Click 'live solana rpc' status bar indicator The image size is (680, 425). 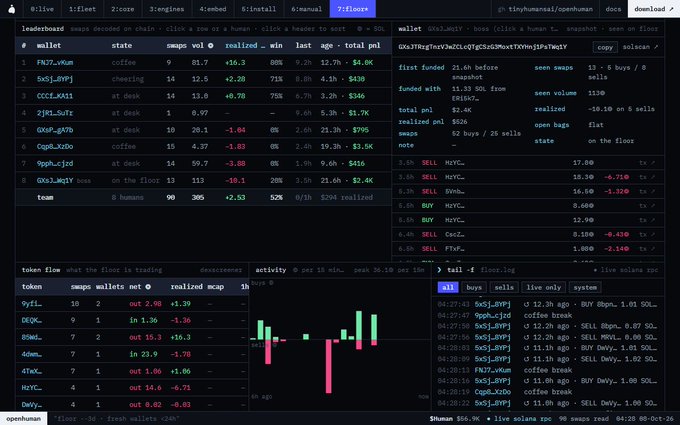coord(519,418)
